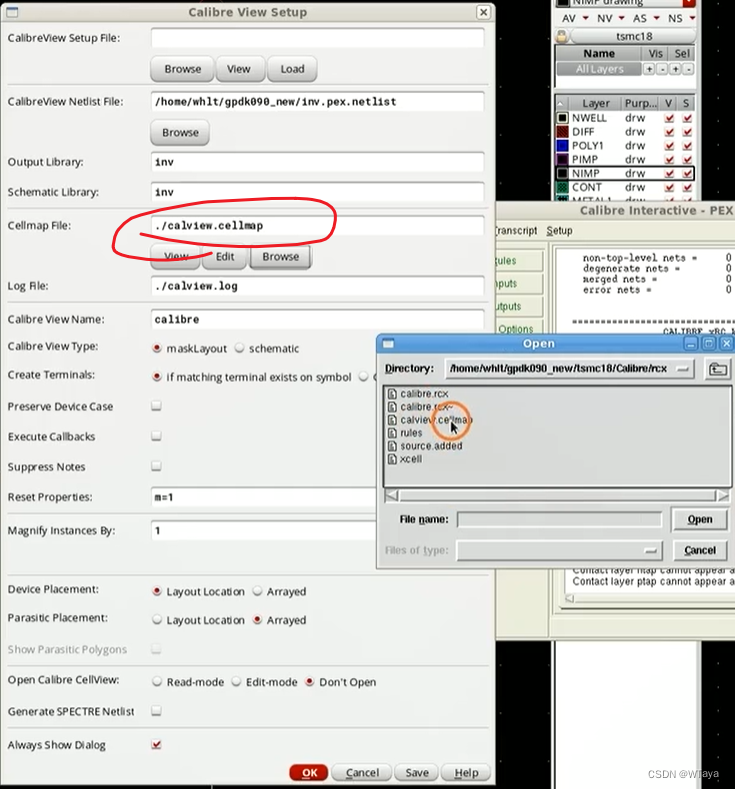This screenshot has width=735, height=789.
Task: Click the PIMP layer color icon
Action: pos(562,160)
